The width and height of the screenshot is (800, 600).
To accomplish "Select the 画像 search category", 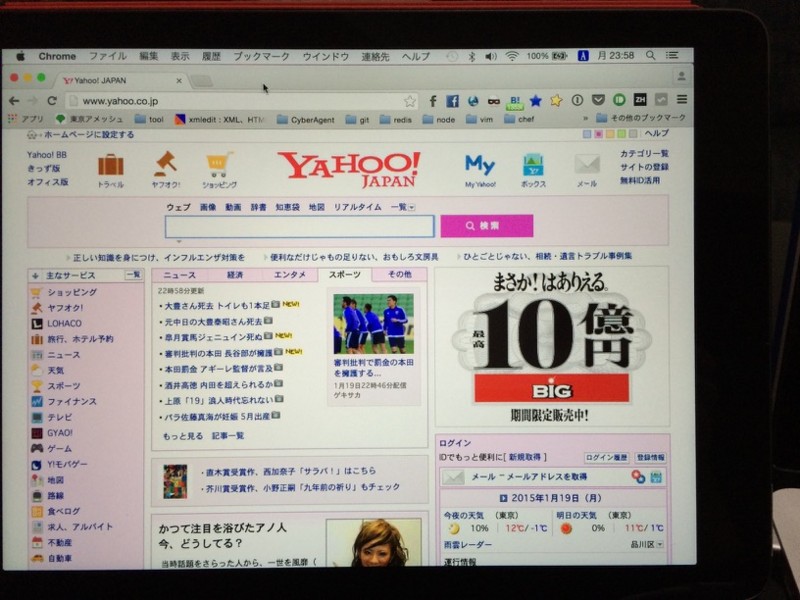I will (208, 207).
